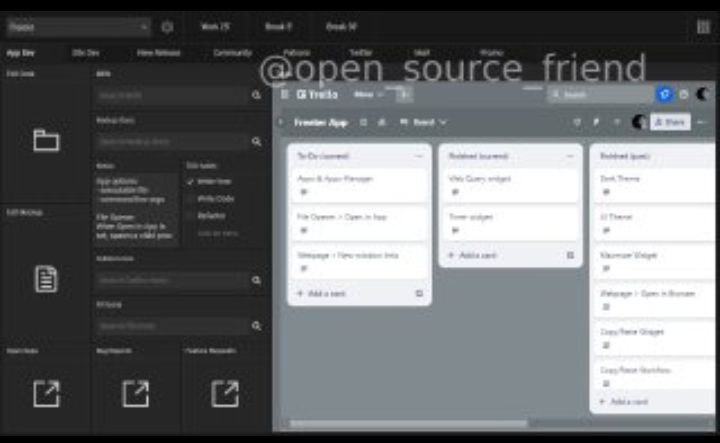Launch the Bug Reports external link icon

tap(135, 393)
